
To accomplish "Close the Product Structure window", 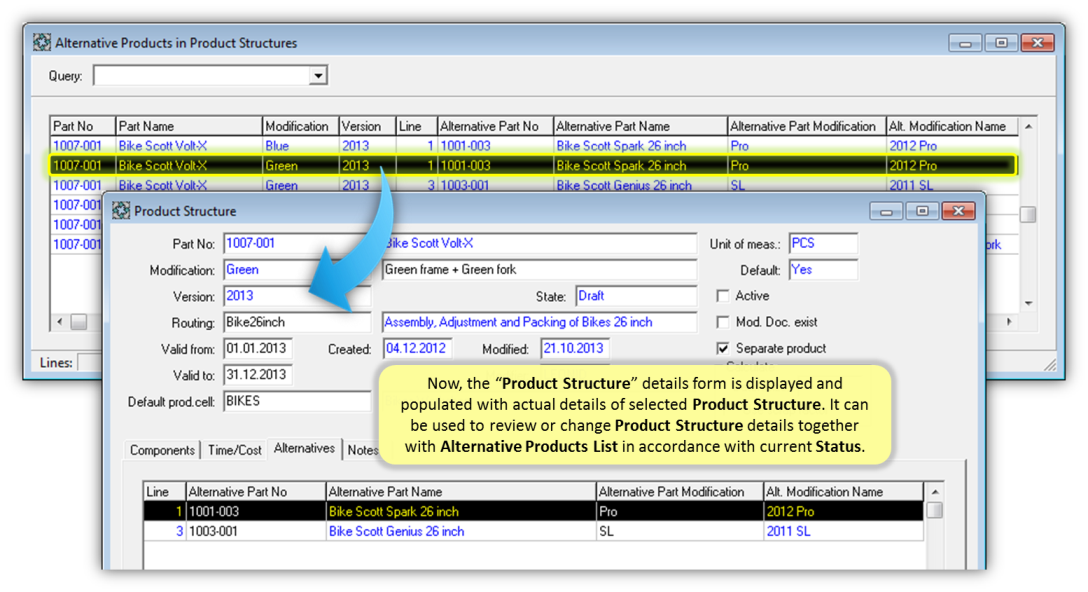I will click(x=958, y=210).
